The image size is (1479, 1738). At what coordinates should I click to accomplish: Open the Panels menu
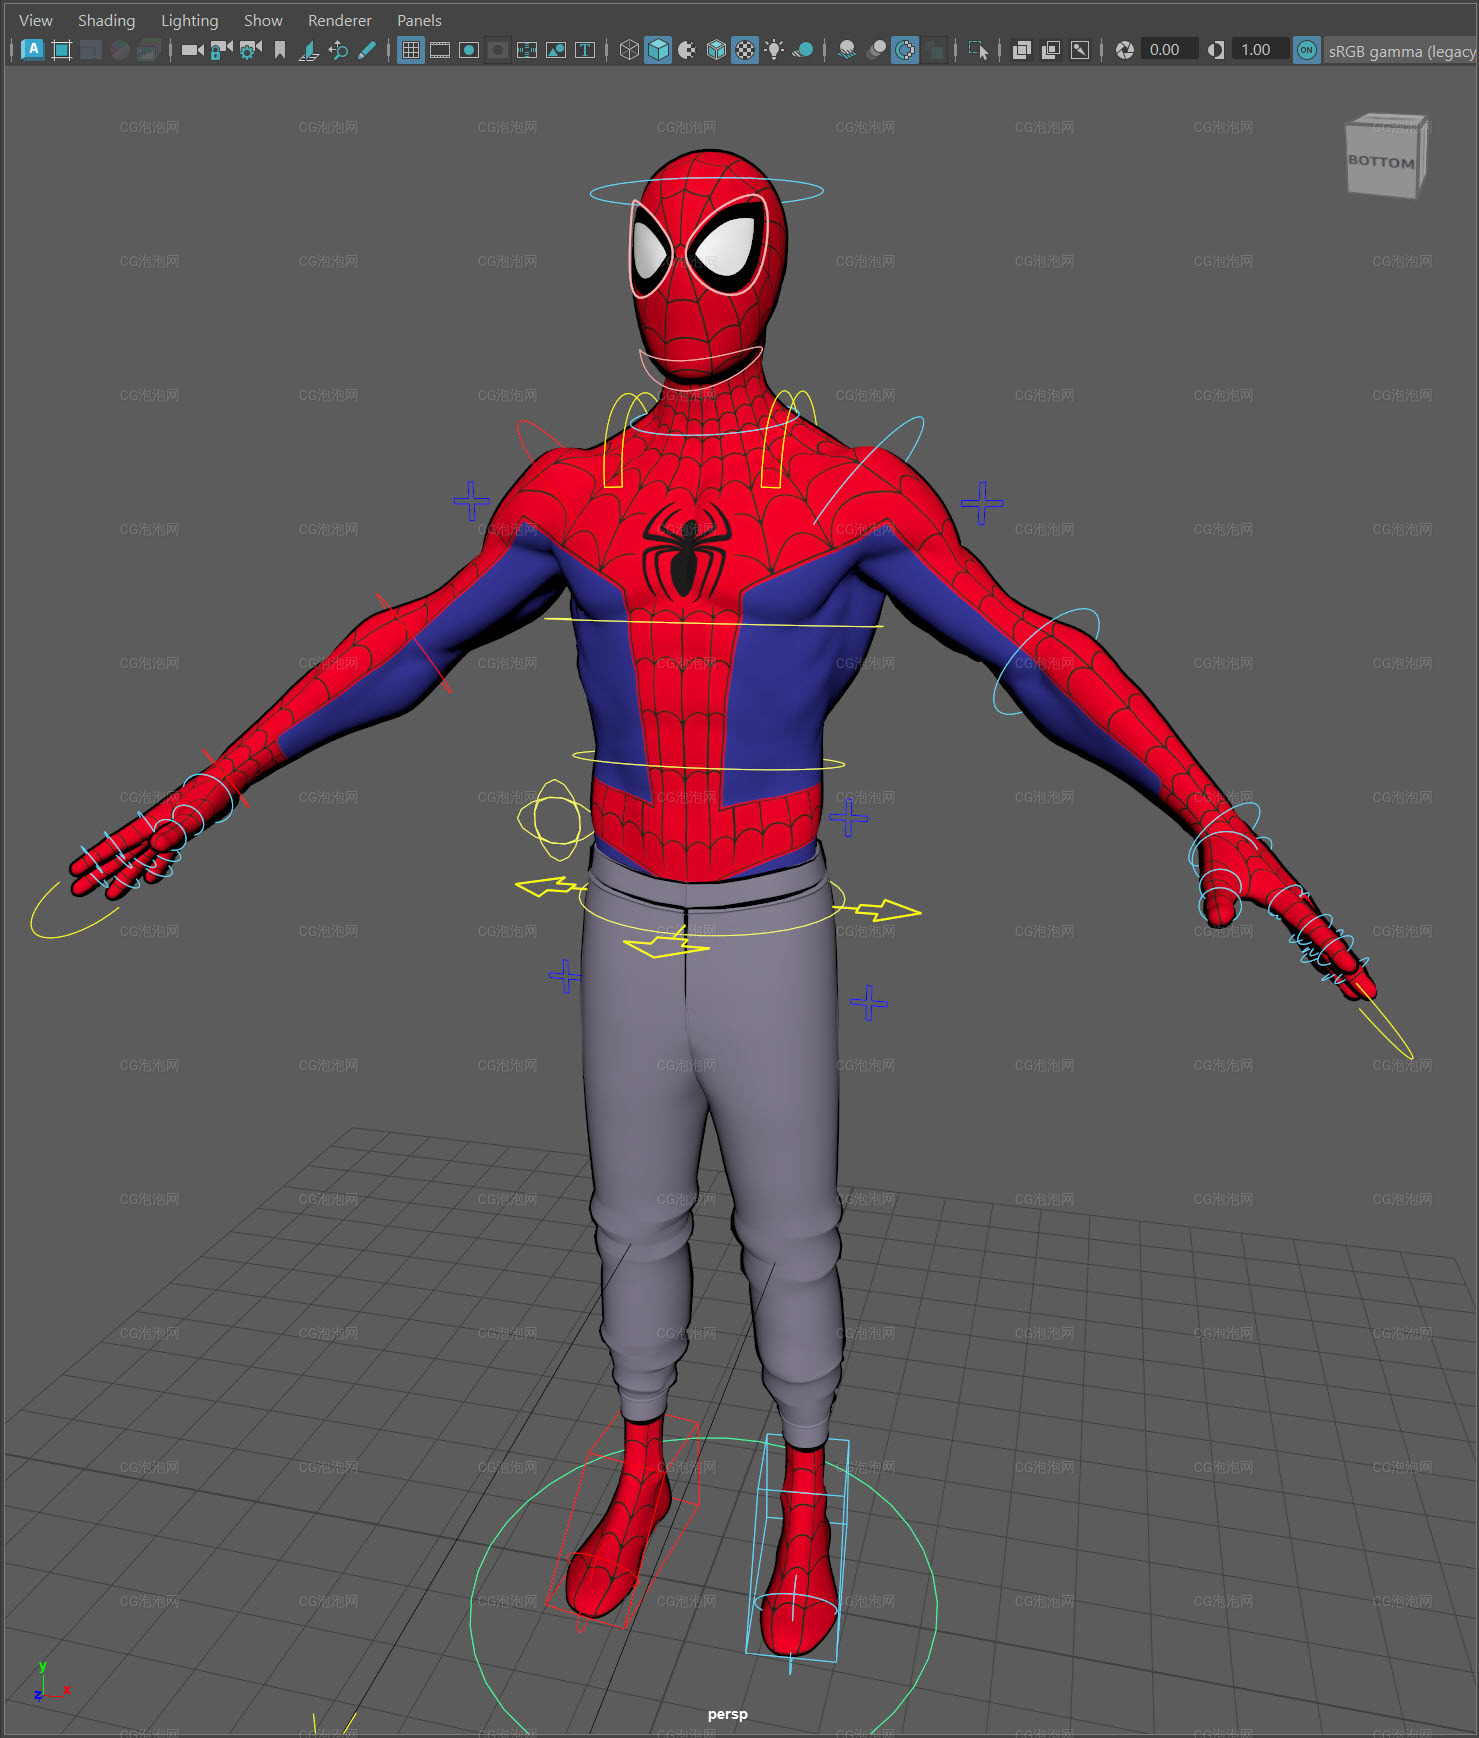[419, 20]
